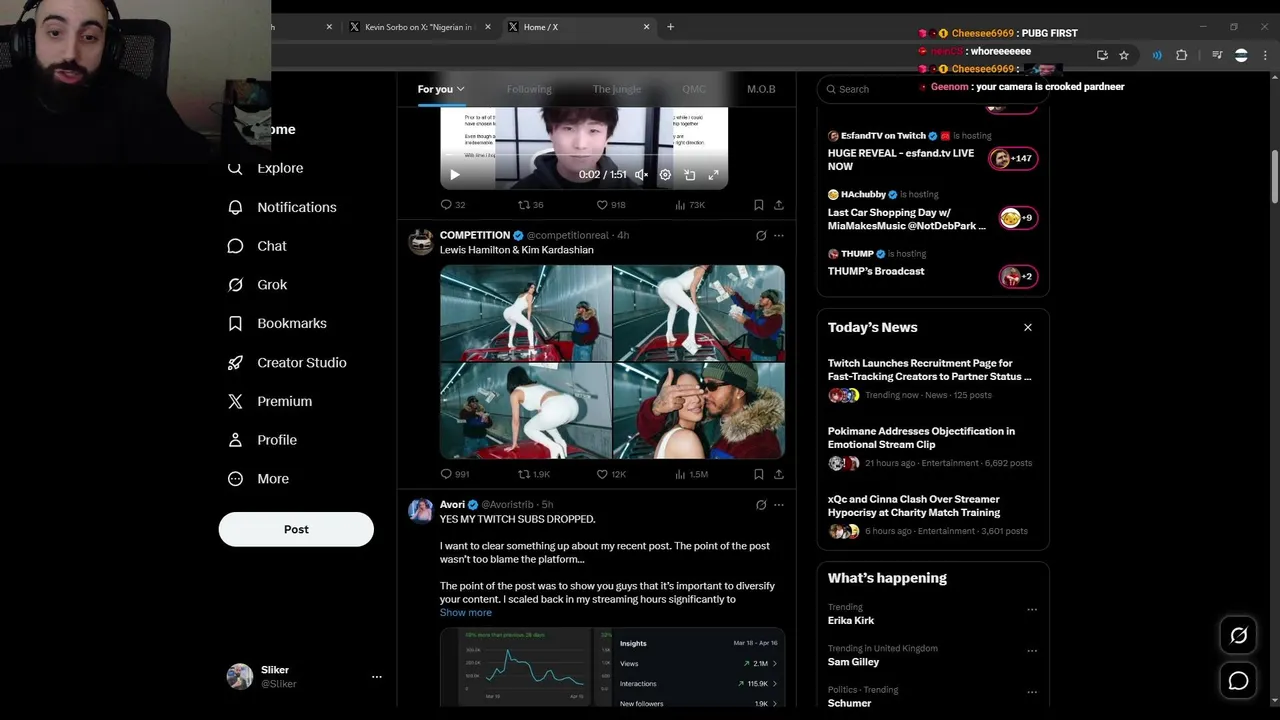Expand video to fullscreen
The height and width of the screenshot is (720, 1280).
pyautogui.click(x=713, y=175)
